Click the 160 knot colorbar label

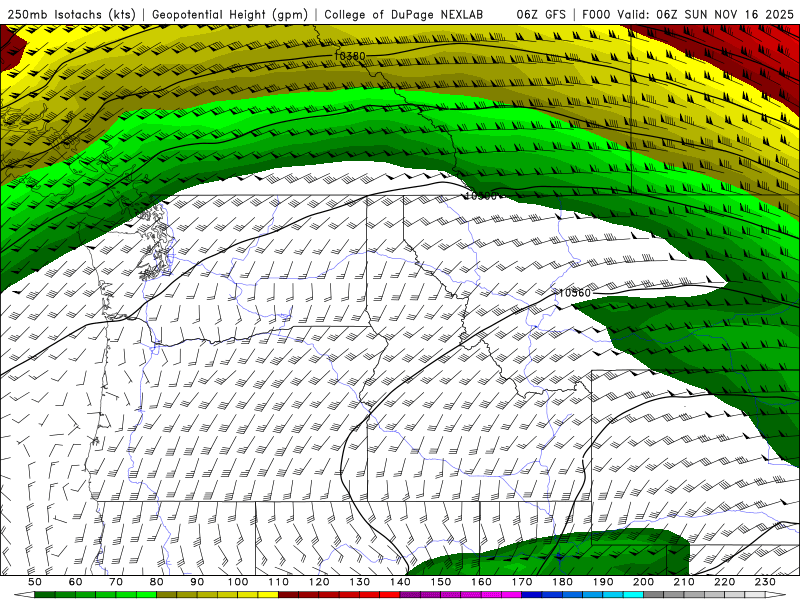click(482, 582)
